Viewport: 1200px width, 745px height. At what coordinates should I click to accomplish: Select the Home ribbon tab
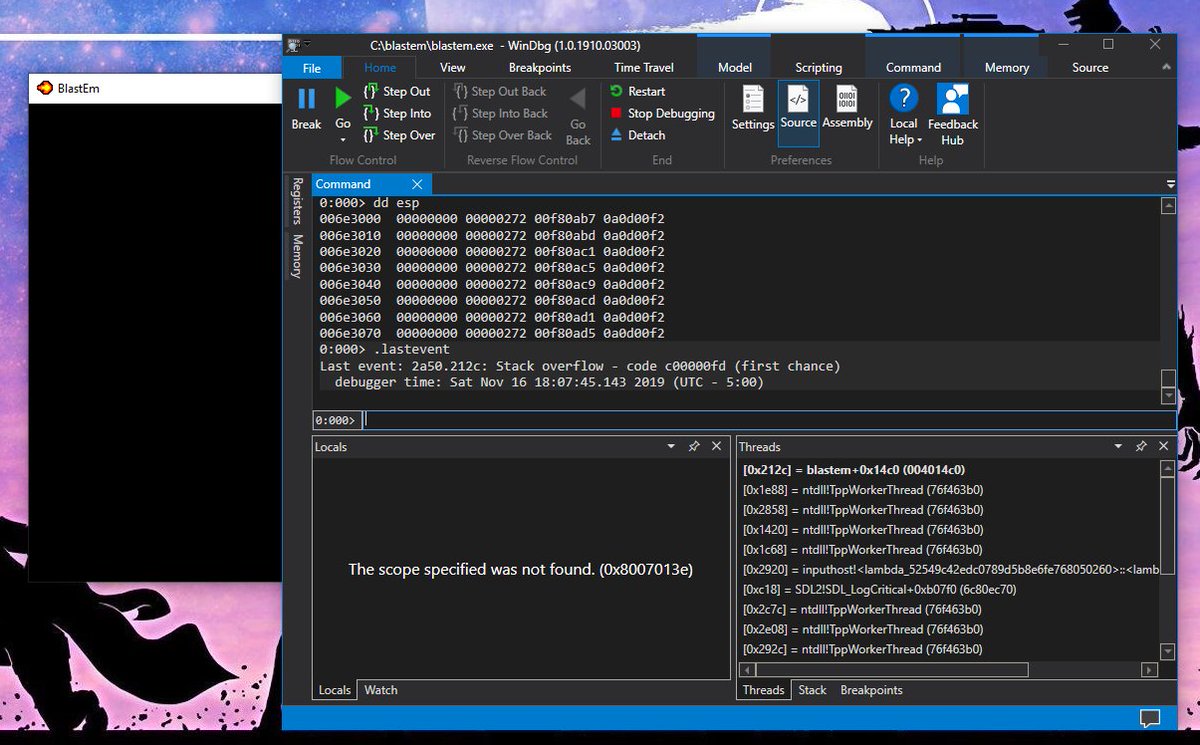(x=380, y=68)
